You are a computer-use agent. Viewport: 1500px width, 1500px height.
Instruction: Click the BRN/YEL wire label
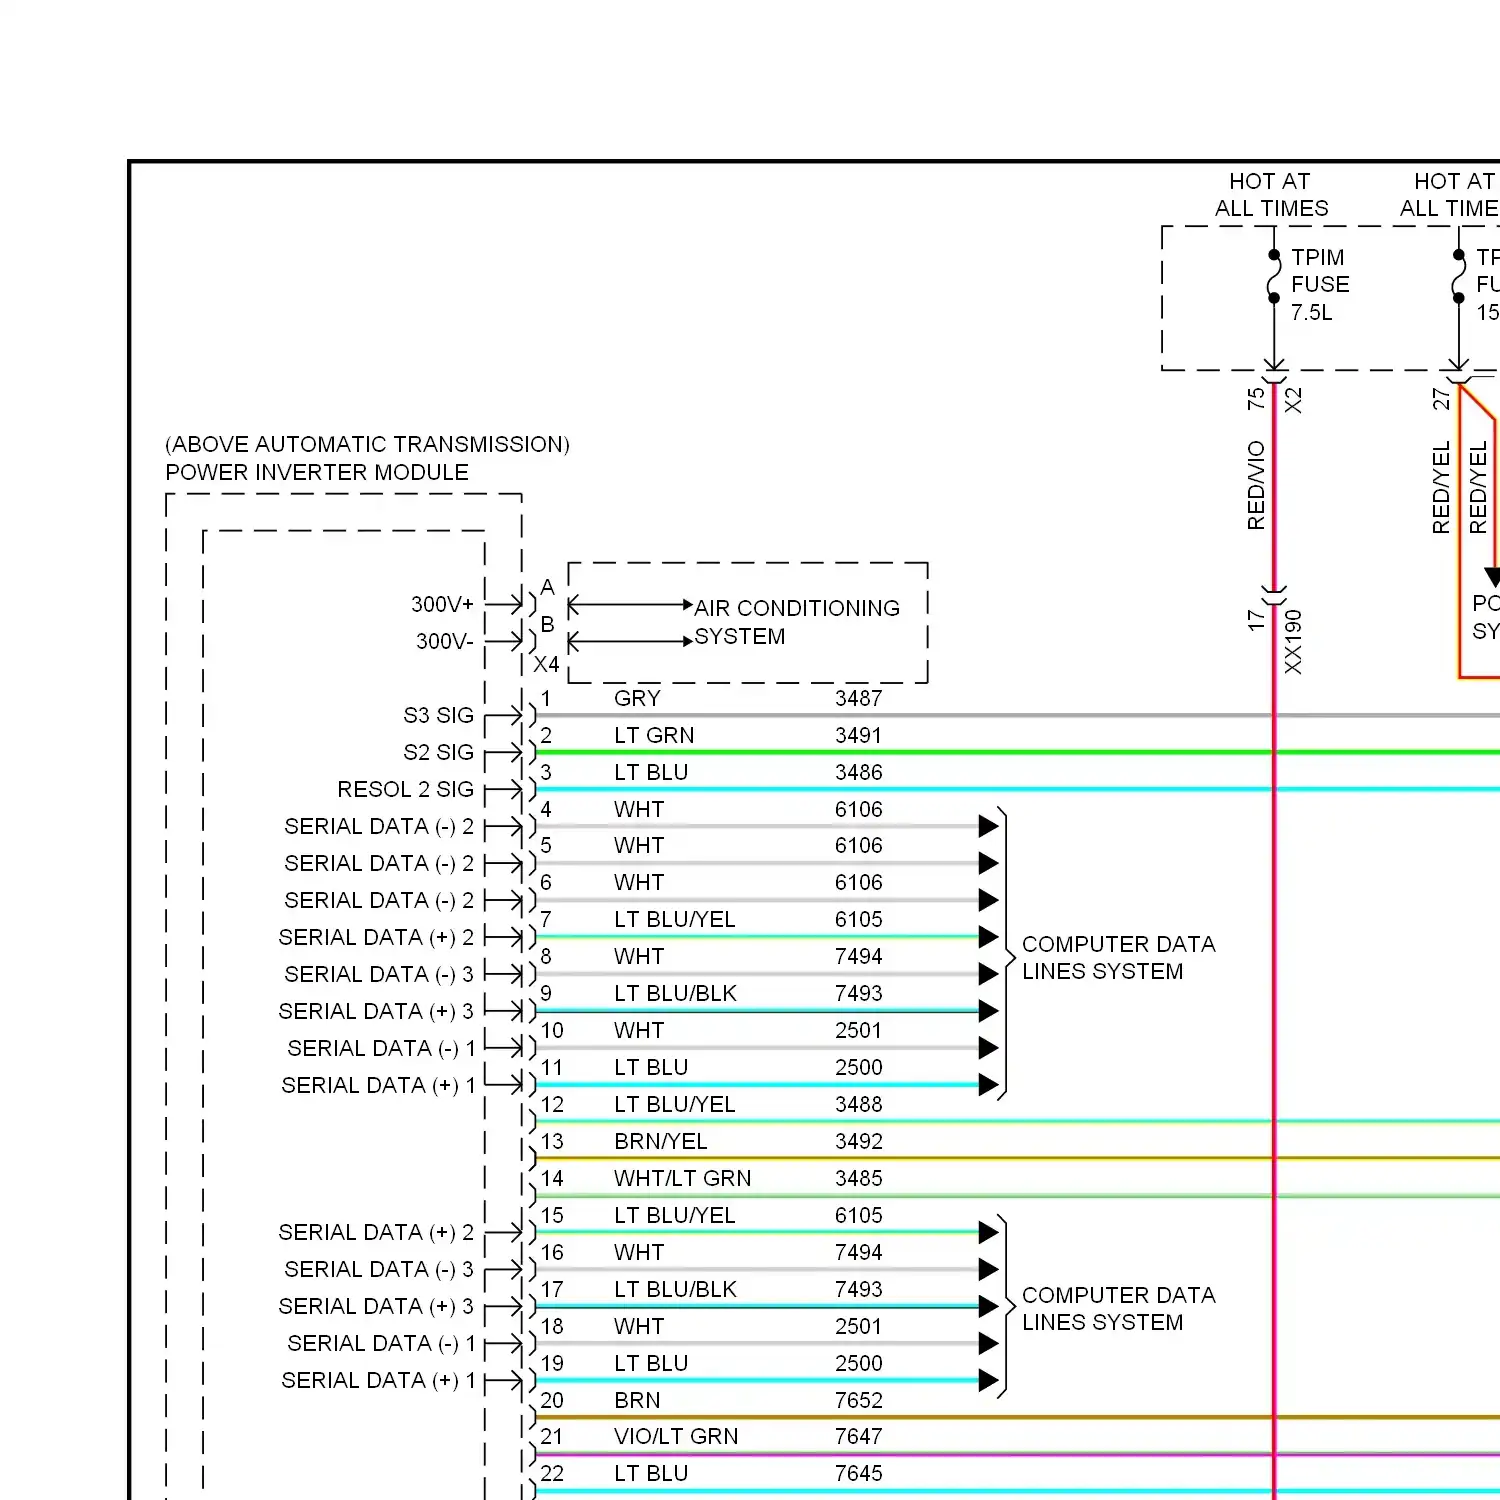pyautogui.click(x=661, y=1141)
